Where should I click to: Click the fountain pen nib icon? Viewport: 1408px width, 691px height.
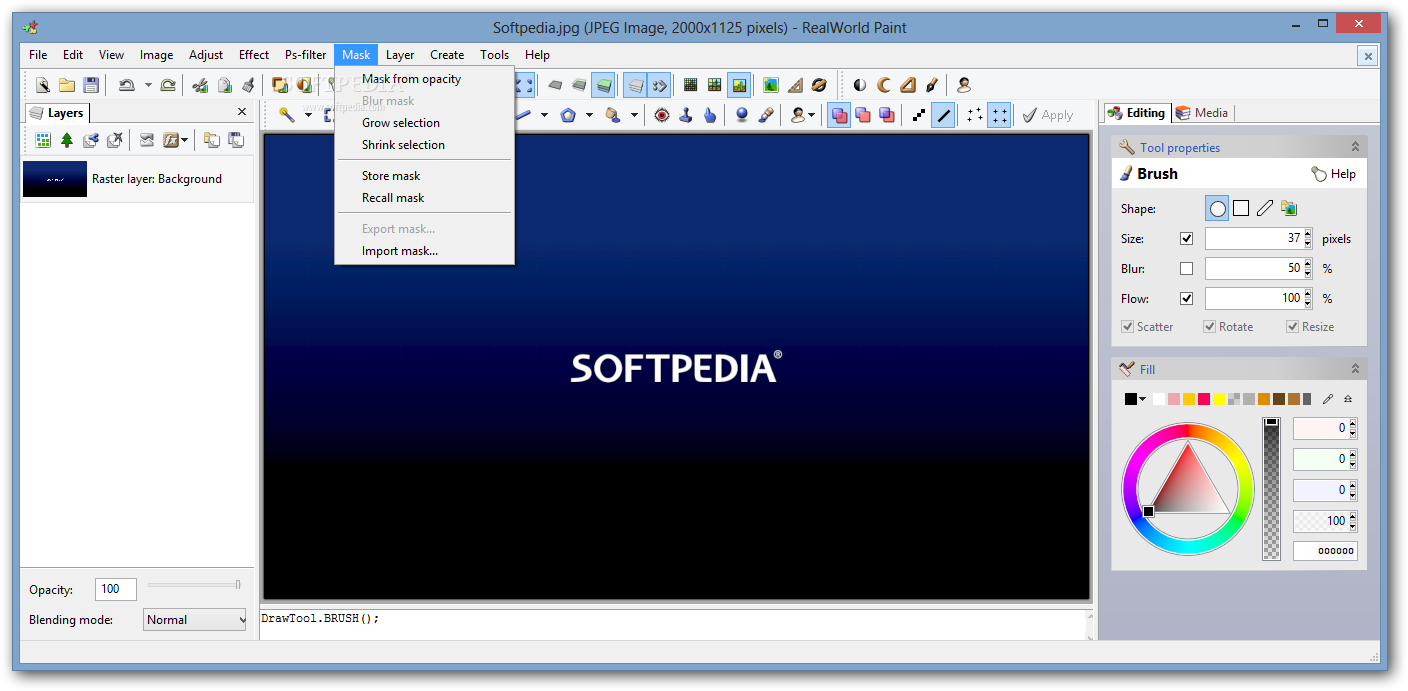[932, 85]
